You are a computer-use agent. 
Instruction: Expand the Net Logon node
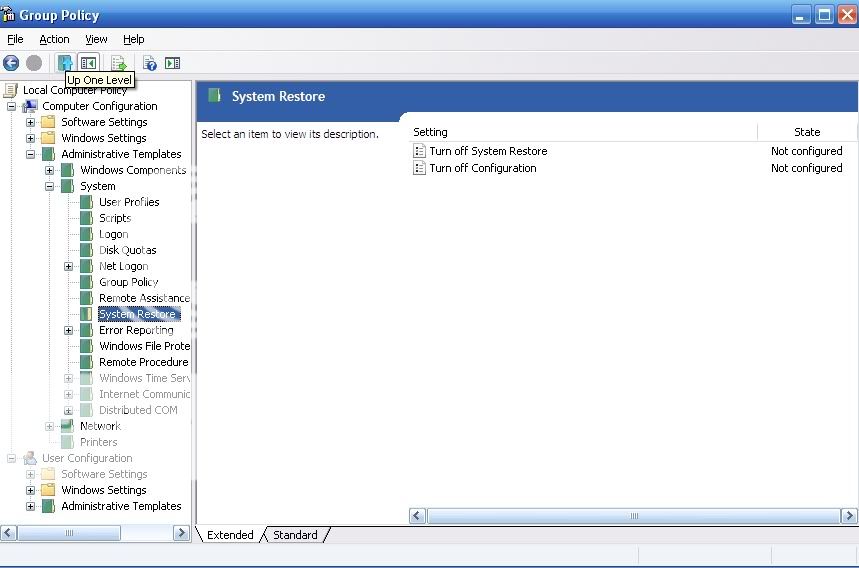click(x=68, y=266)
